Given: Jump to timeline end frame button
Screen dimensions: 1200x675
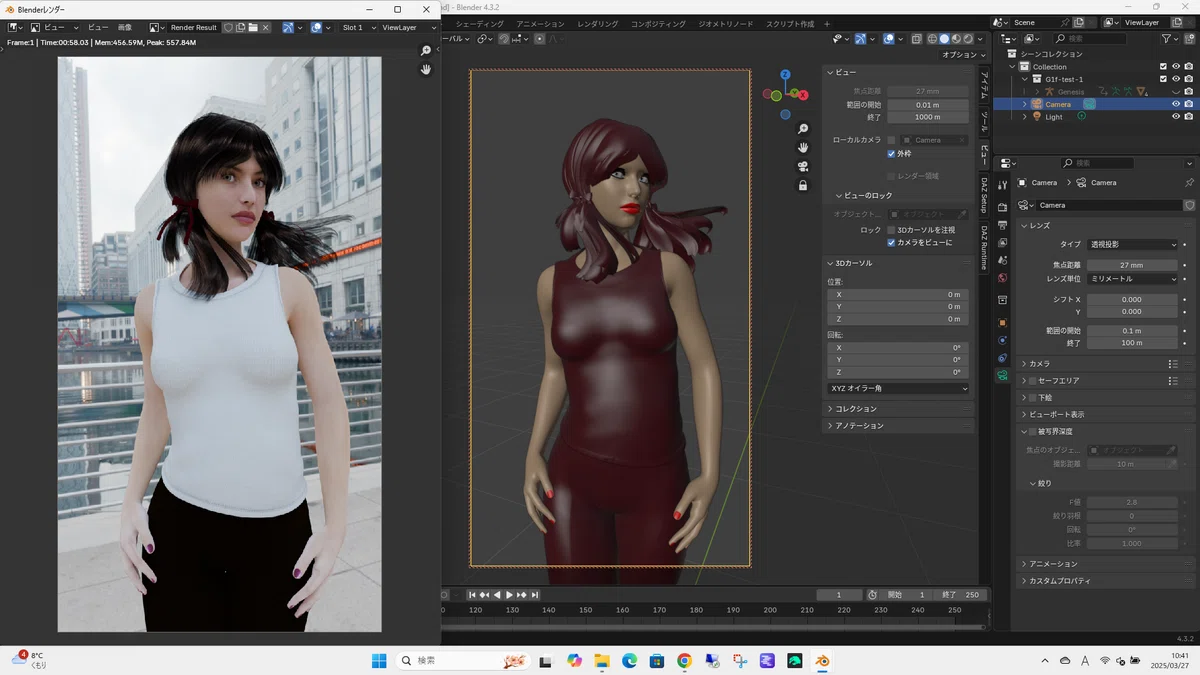Looking at the screenshot, I should [x=535, y=595].
